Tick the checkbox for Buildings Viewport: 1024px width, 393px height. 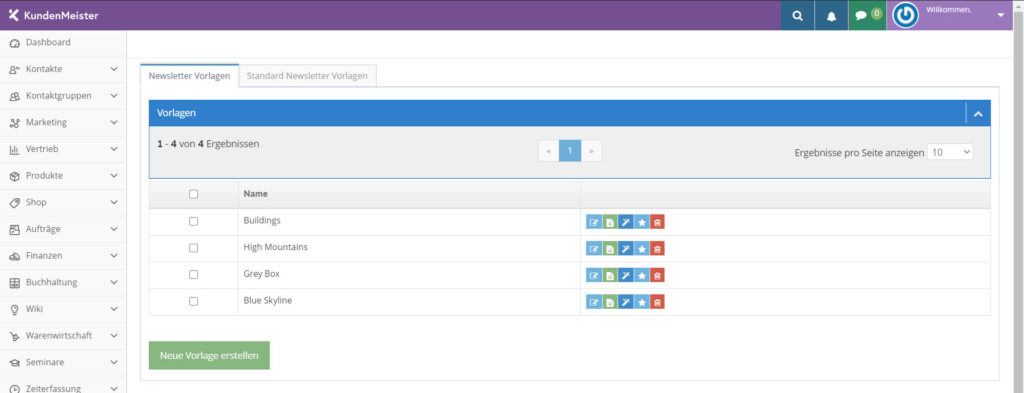click(x=193, y=221)
